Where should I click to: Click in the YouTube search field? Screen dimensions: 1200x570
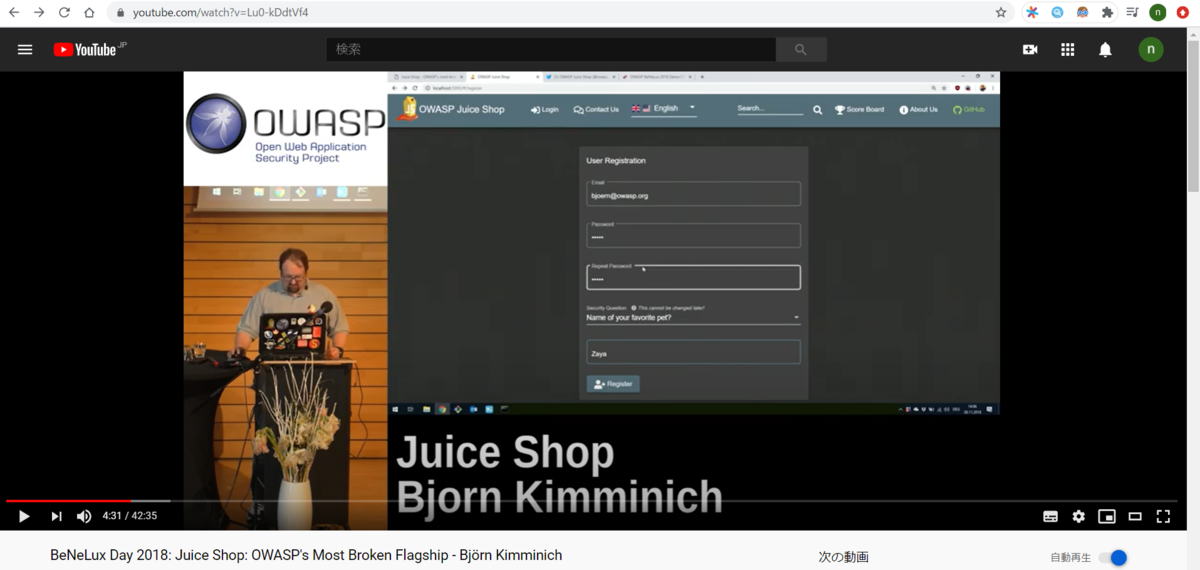(551, 49)
